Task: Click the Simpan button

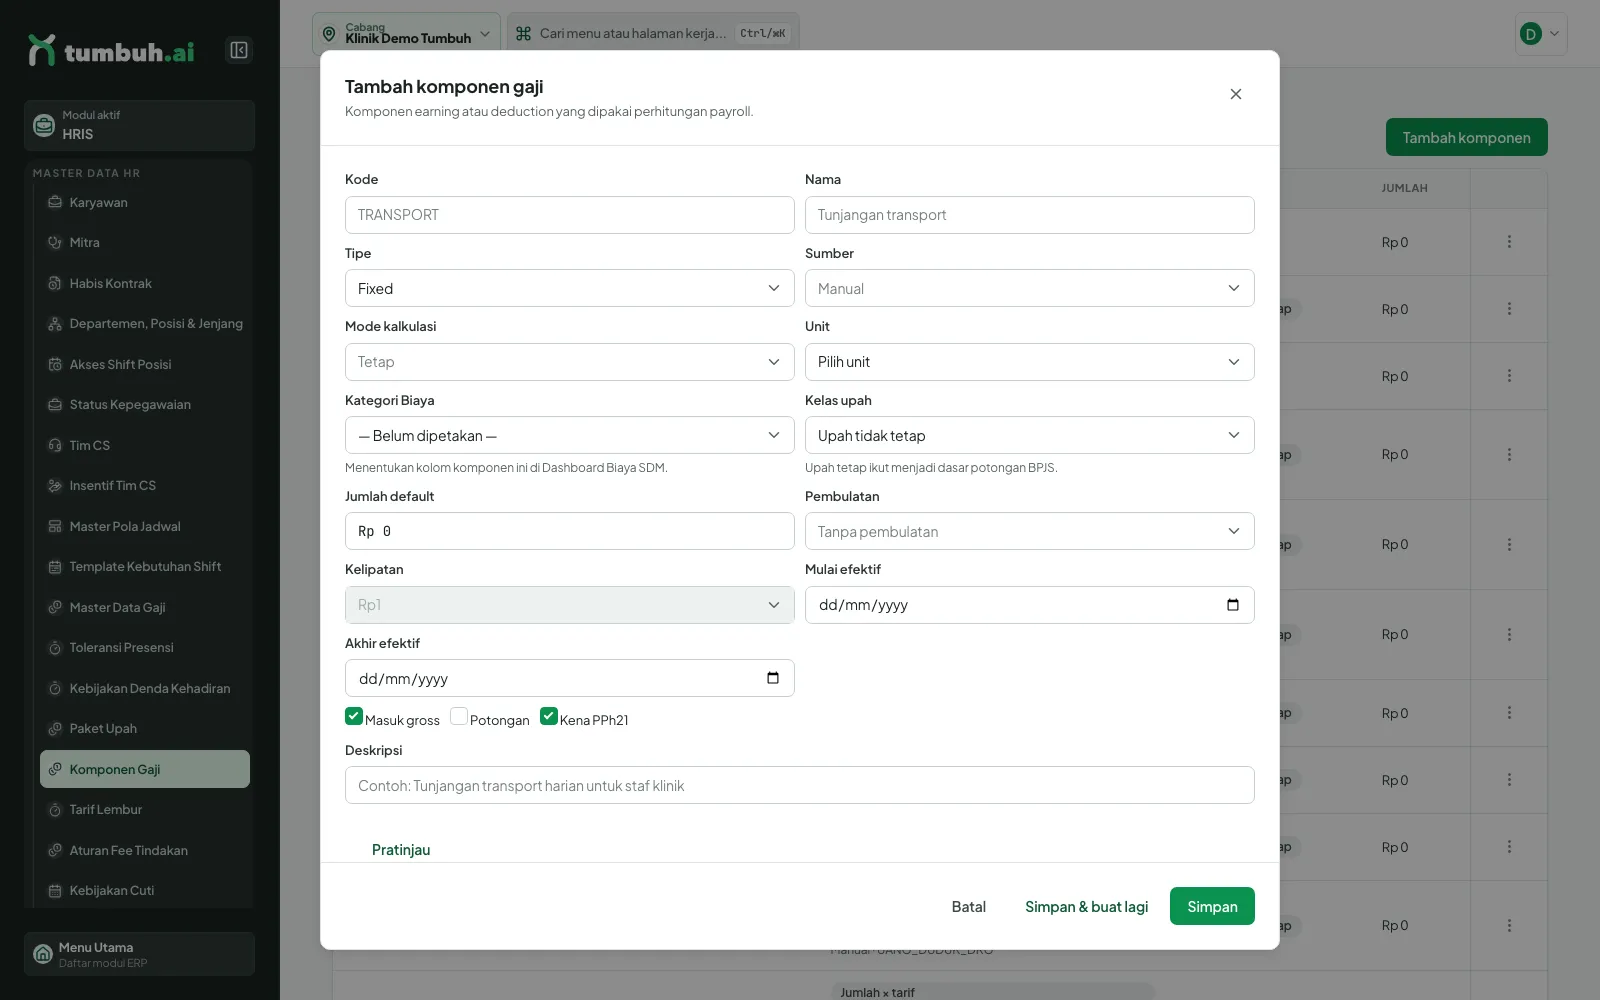Action: tap(1212, 906)
